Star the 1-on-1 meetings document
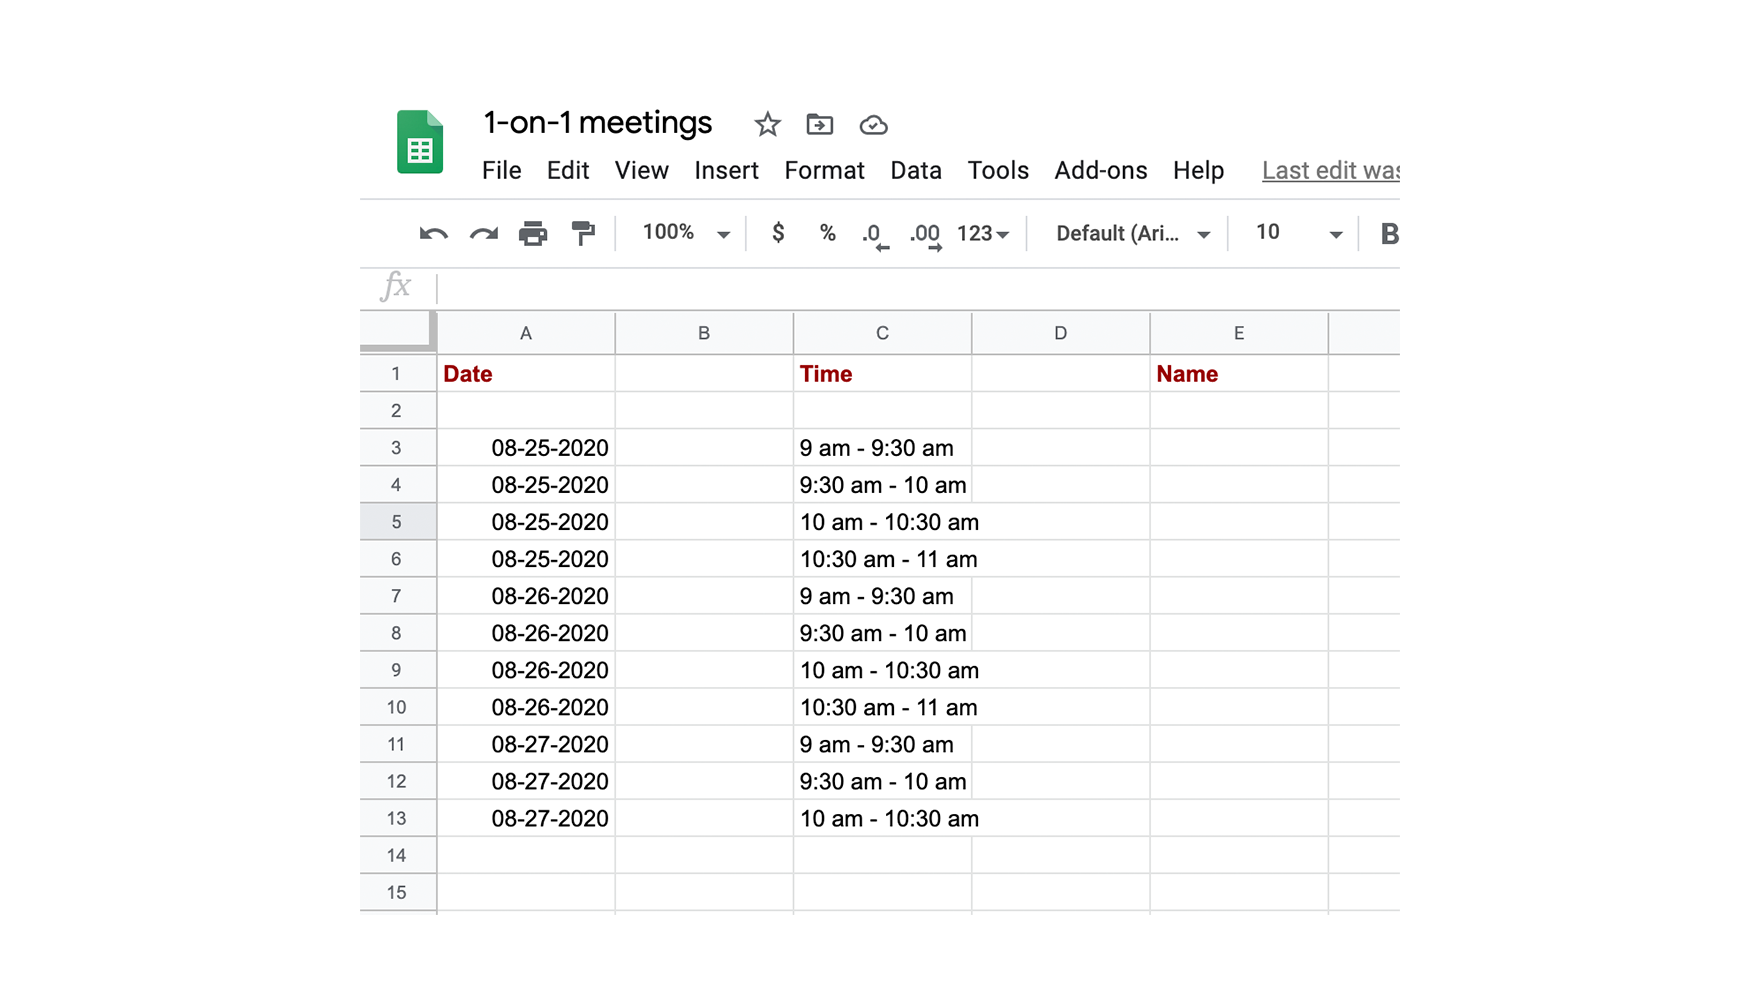 coord(767,125)
